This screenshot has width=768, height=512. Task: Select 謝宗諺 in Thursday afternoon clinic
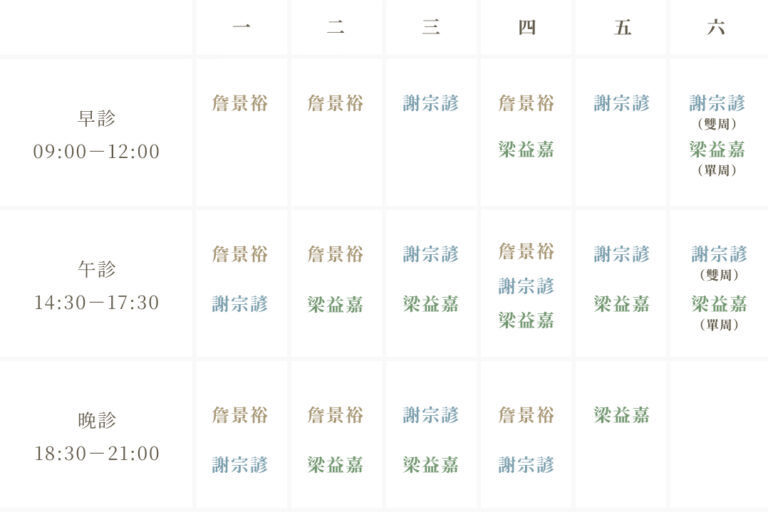(526, 286)
